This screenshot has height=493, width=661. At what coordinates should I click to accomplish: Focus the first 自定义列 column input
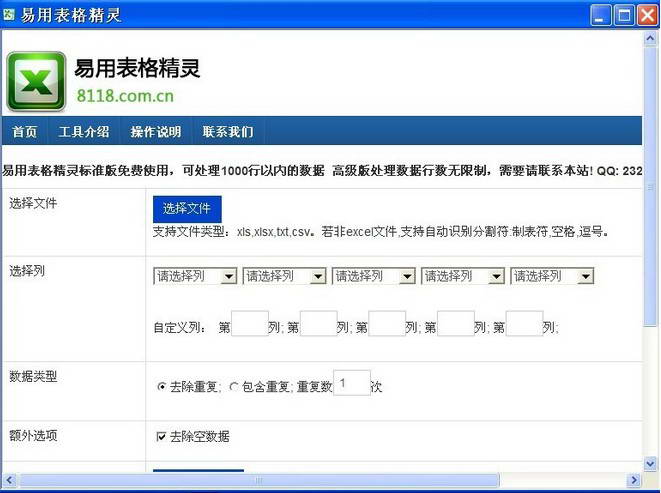point(250,323)
